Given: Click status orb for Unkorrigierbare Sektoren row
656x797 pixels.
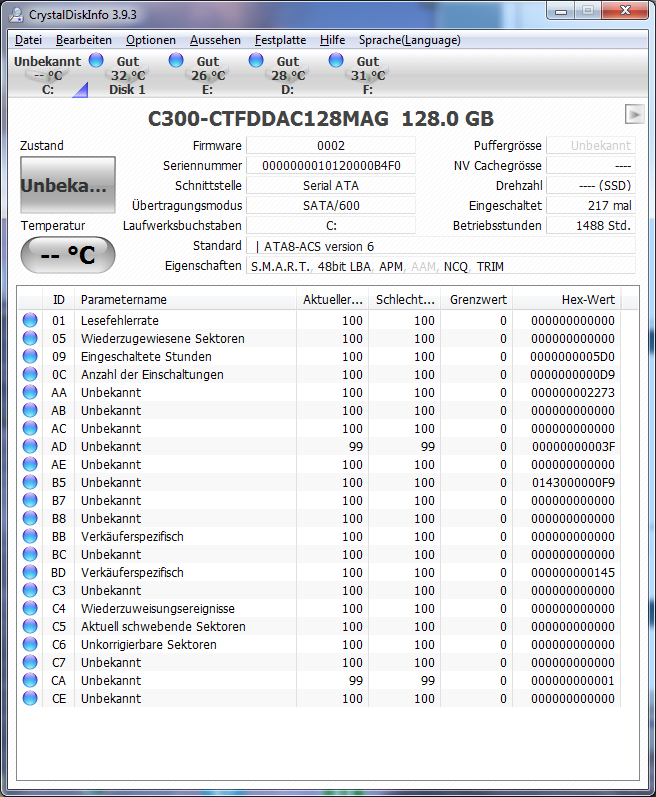Looking at the screenshot, I should (30, 644).
